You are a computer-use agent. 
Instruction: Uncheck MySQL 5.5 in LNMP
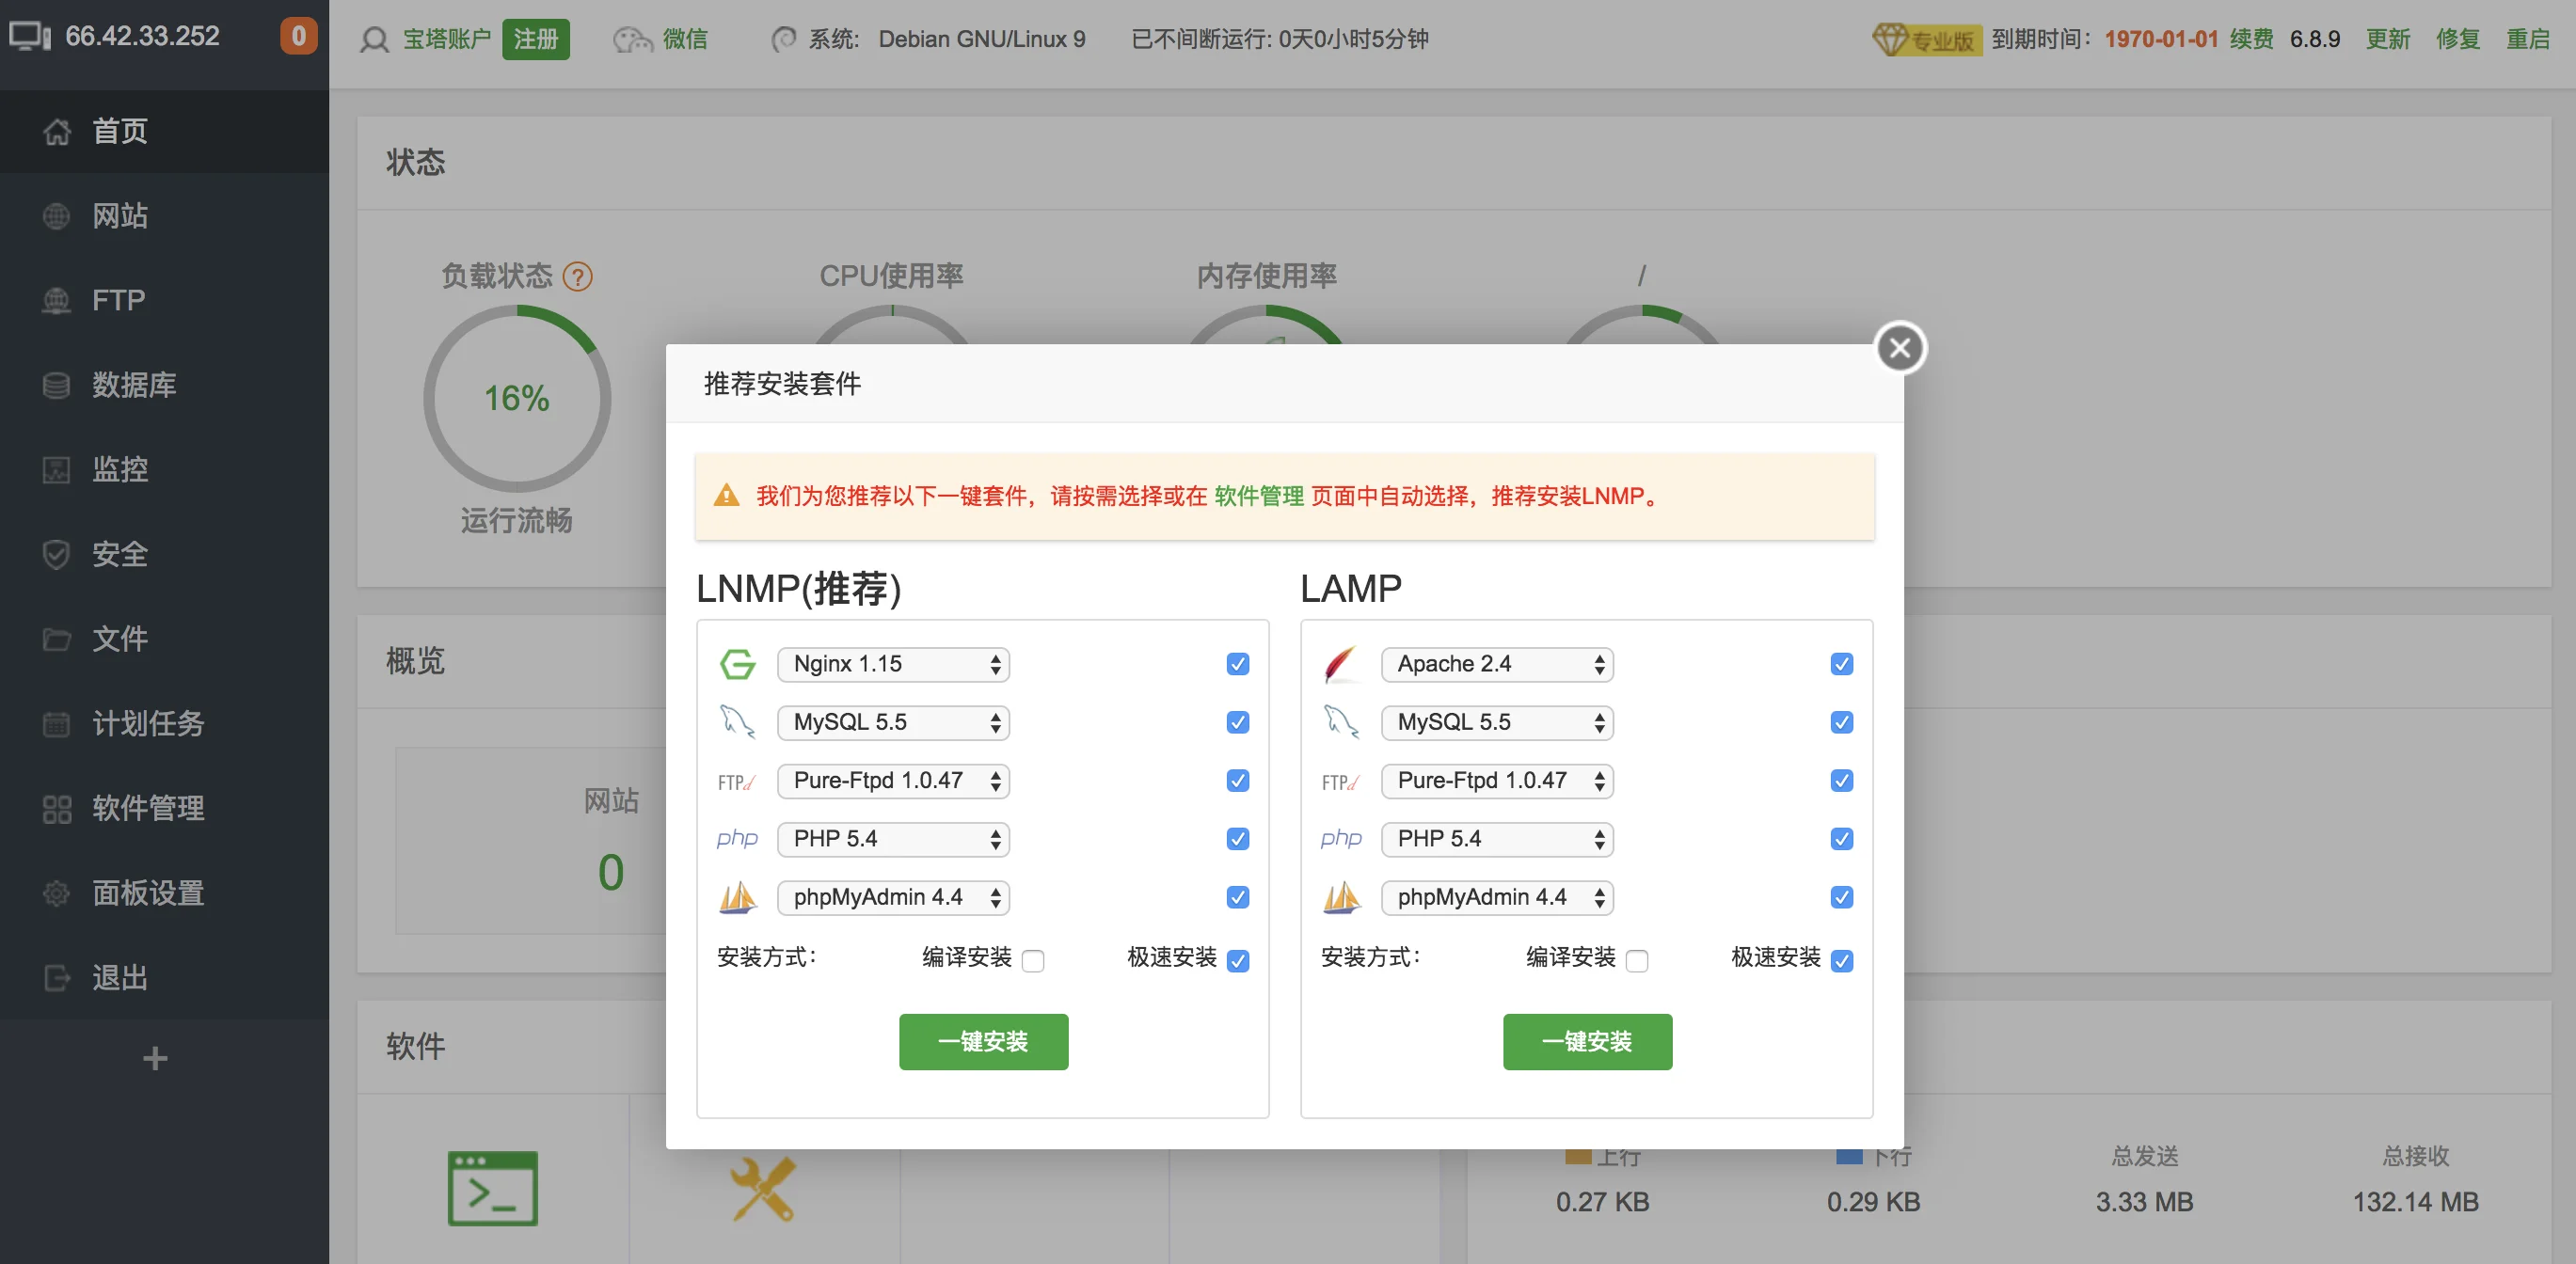1237,722
